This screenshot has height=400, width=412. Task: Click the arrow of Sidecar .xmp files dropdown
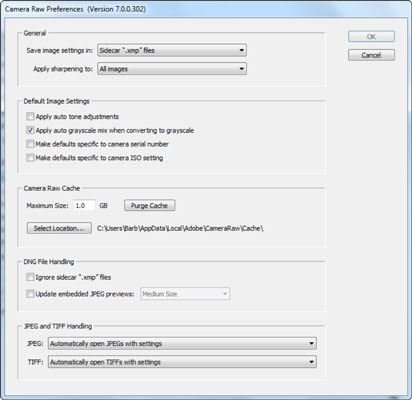pos(241,50)
